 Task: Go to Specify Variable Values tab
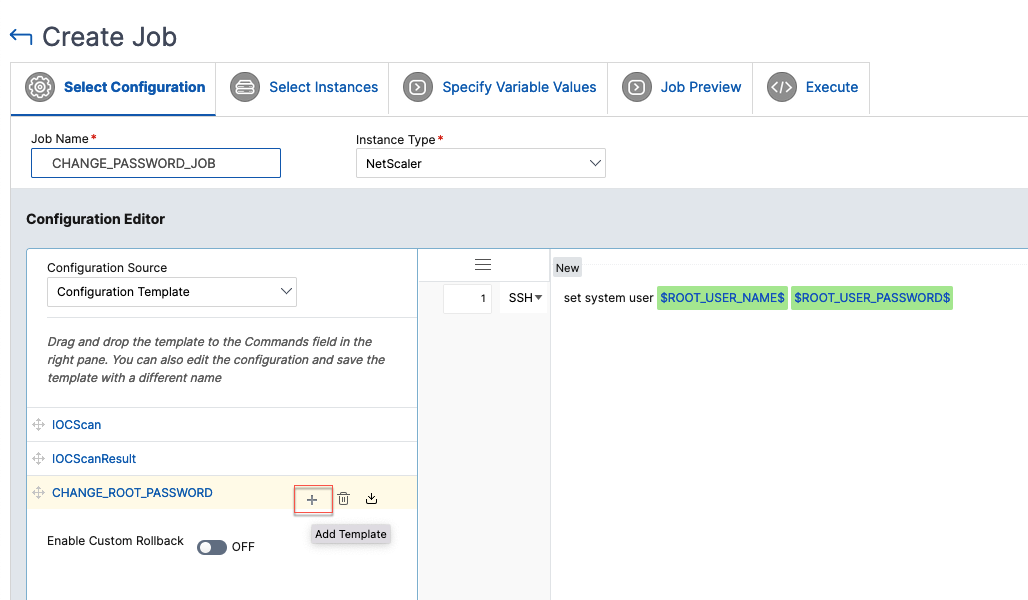coord(498,89)
